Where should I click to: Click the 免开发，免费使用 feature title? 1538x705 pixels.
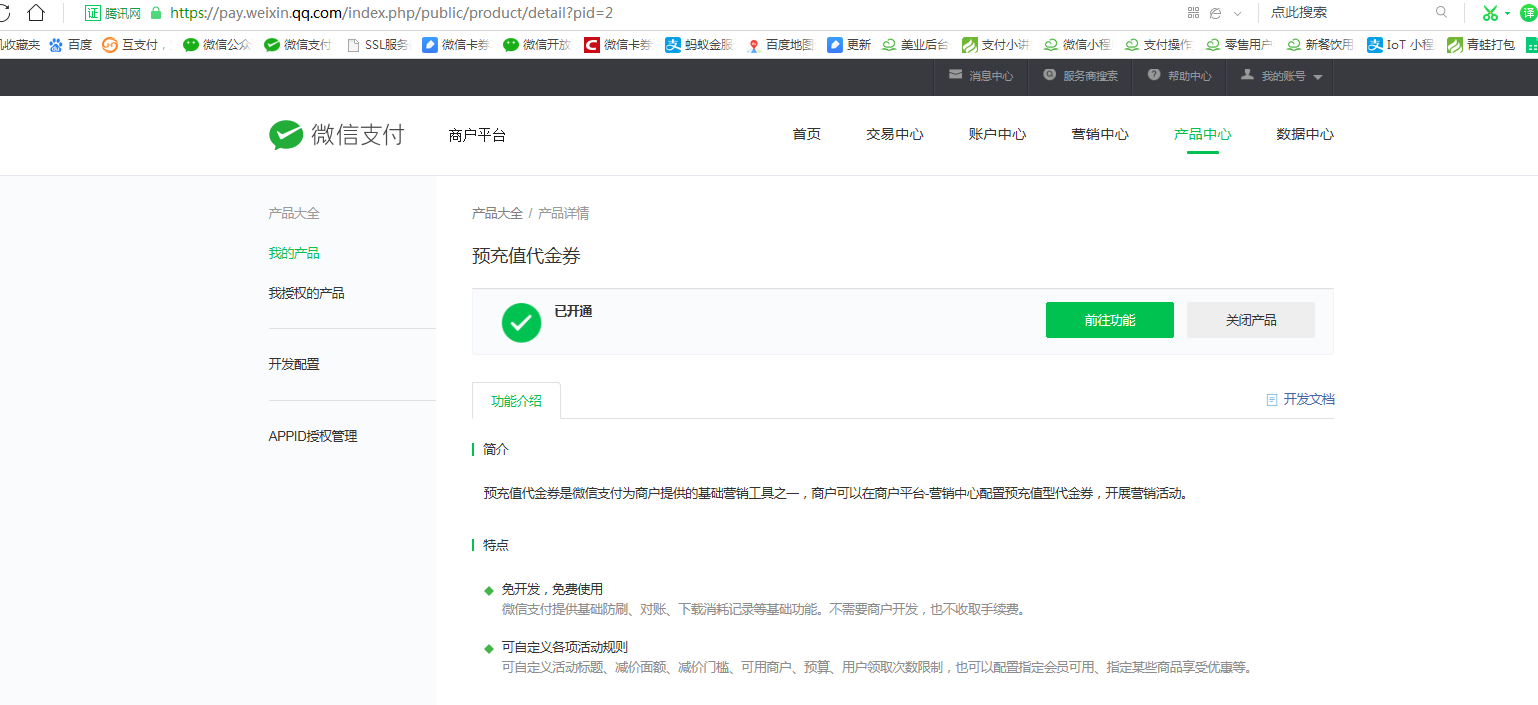click(552, 589)
